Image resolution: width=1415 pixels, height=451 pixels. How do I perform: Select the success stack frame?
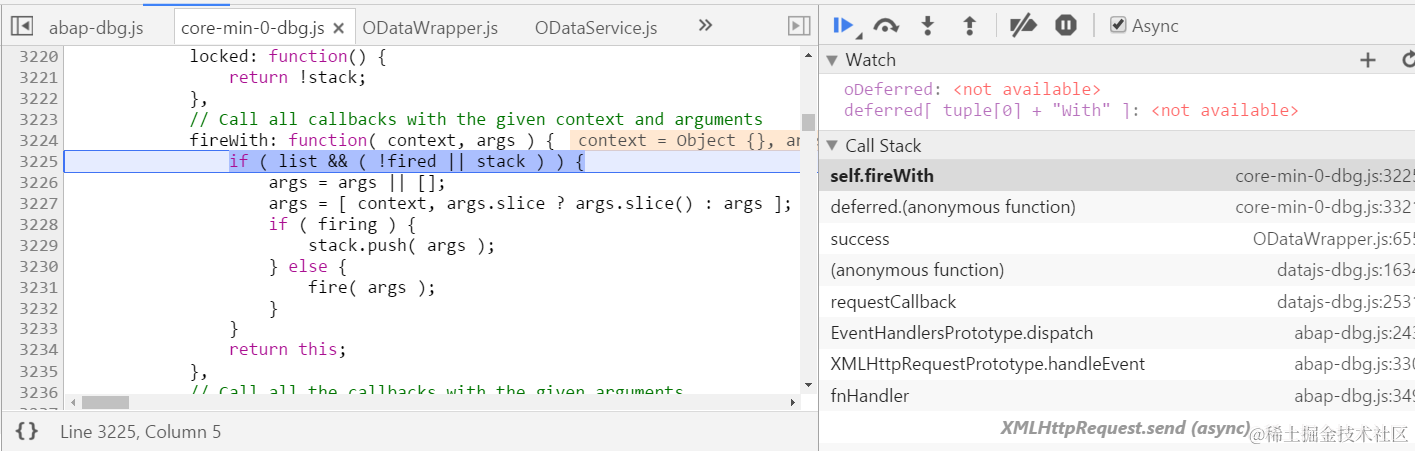tap(1117, 239)
